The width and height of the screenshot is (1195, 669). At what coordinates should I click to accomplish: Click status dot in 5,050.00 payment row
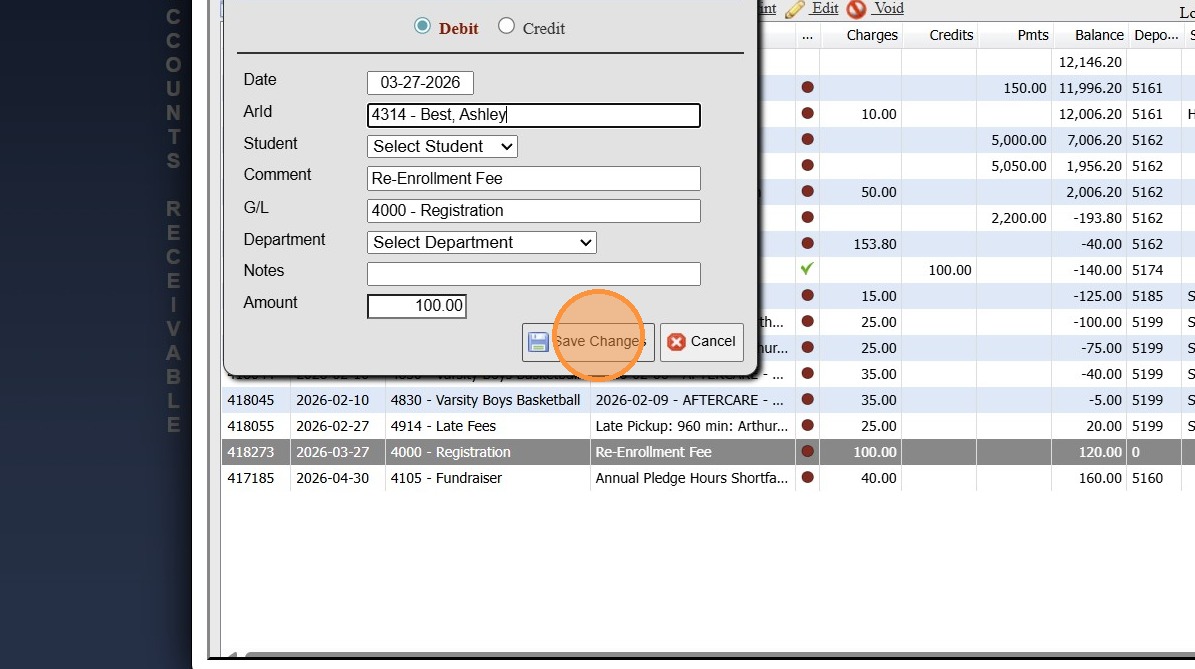[808, 165]
